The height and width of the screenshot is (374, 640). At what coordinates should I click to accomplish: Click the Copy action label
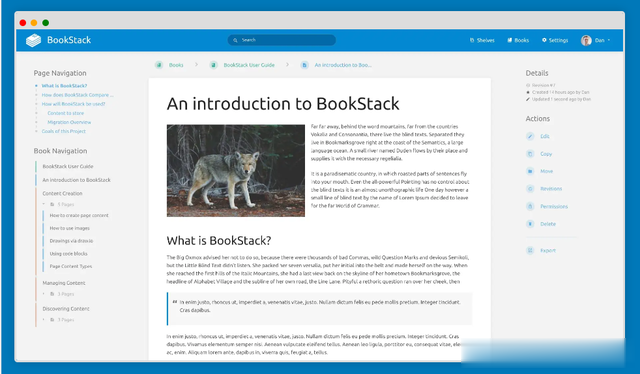[x=546, y=154]
